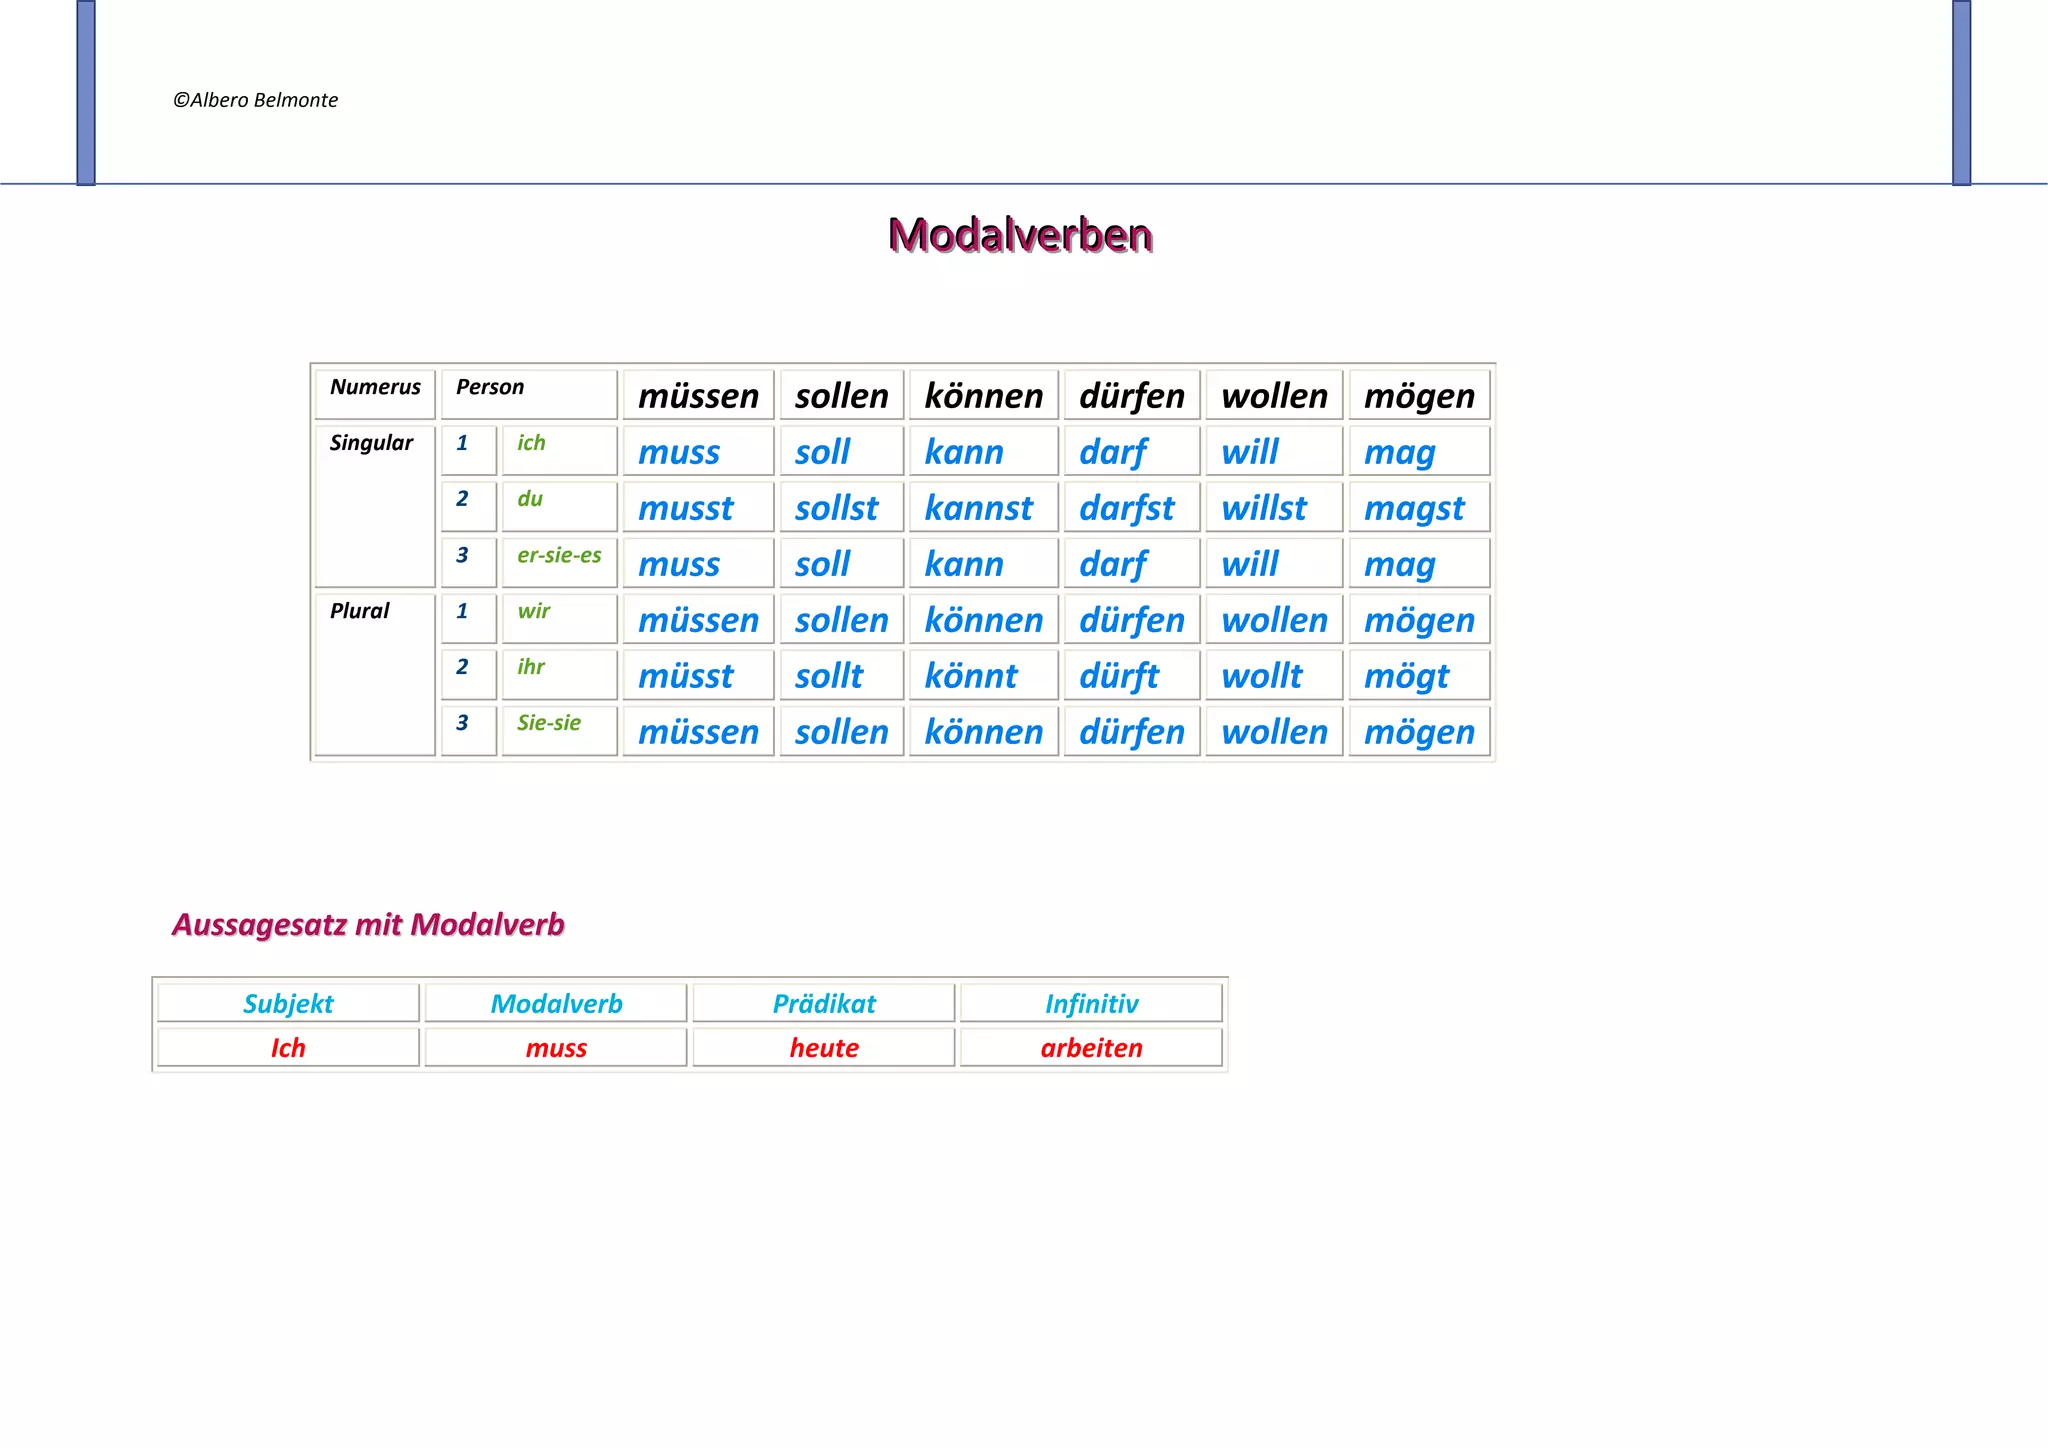Click the Numerus header cell
2048x1448 pixels.
(375, 388)
